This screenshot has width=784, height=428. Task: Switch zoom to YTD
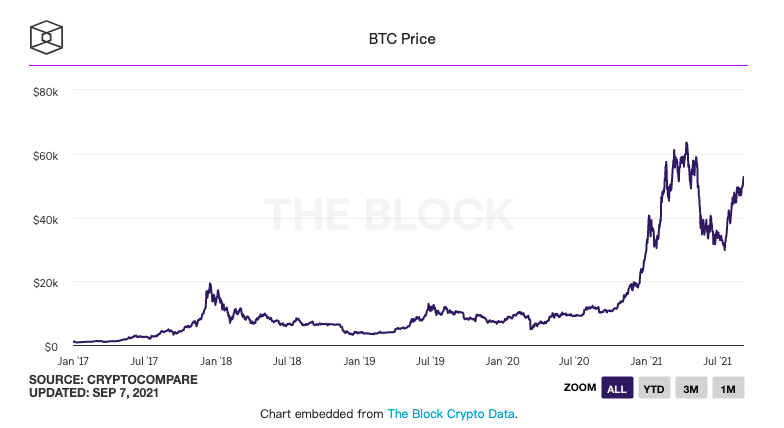pos(654,389)
